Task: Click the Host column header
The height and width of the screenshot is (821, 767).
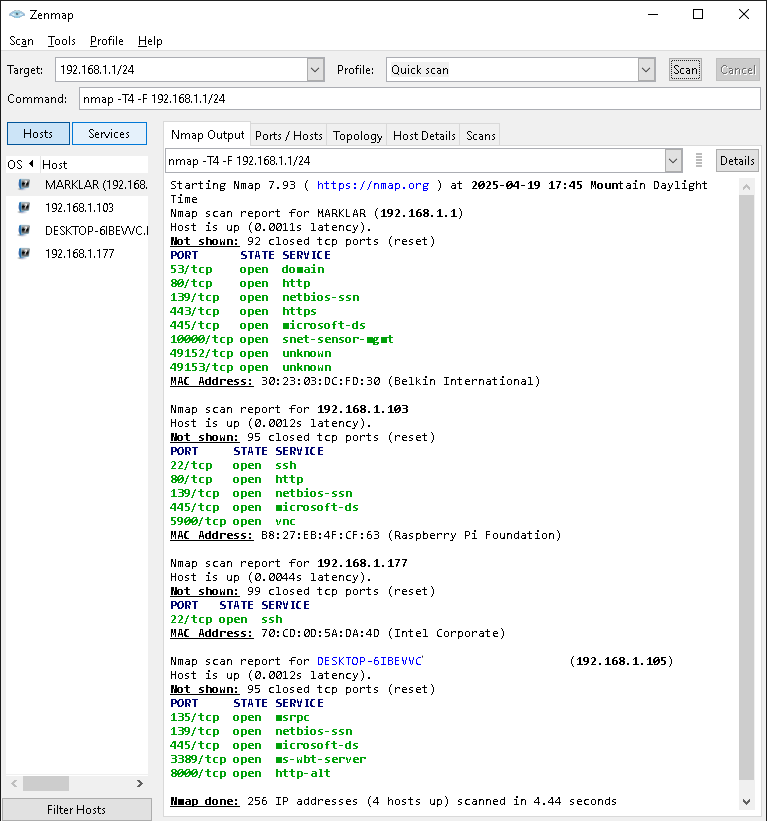Action: pos(93,164)
